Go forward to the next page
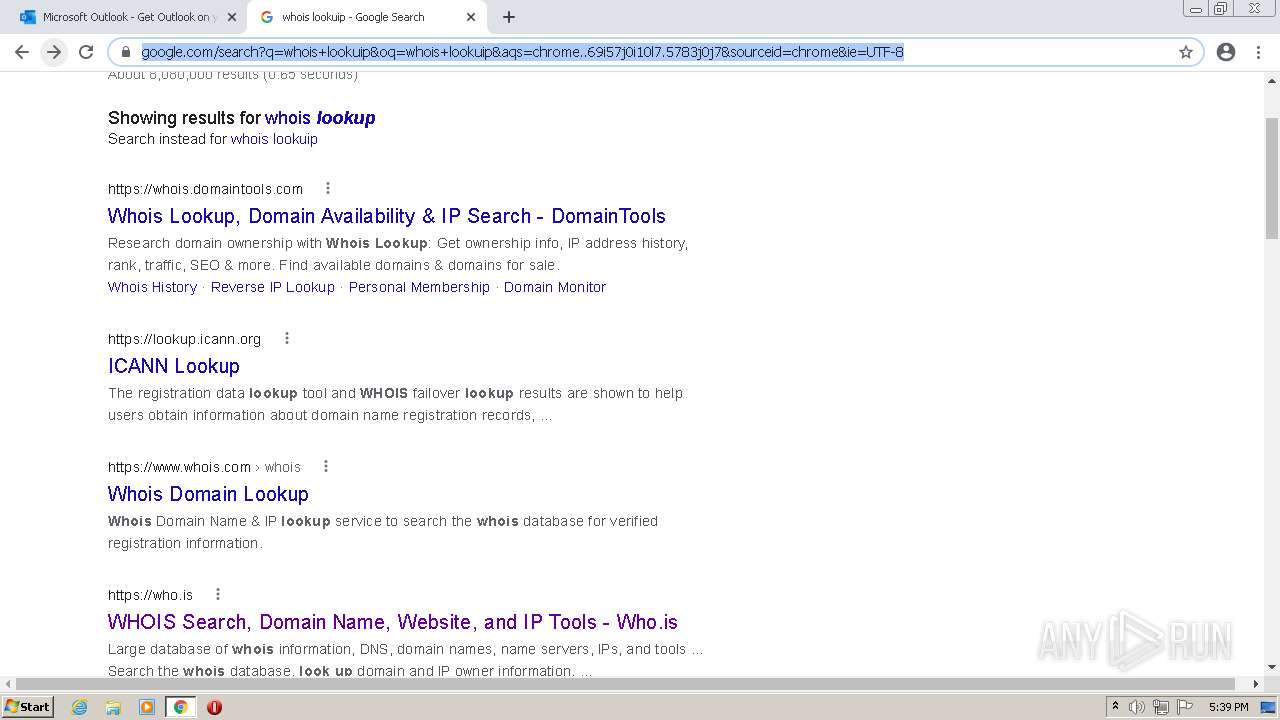1280x720 pixels. 54,52
